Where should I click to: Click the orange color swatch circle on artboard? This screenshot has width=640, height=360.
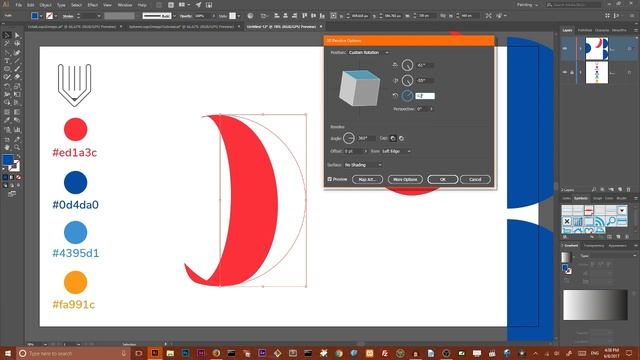coord(76,282)
